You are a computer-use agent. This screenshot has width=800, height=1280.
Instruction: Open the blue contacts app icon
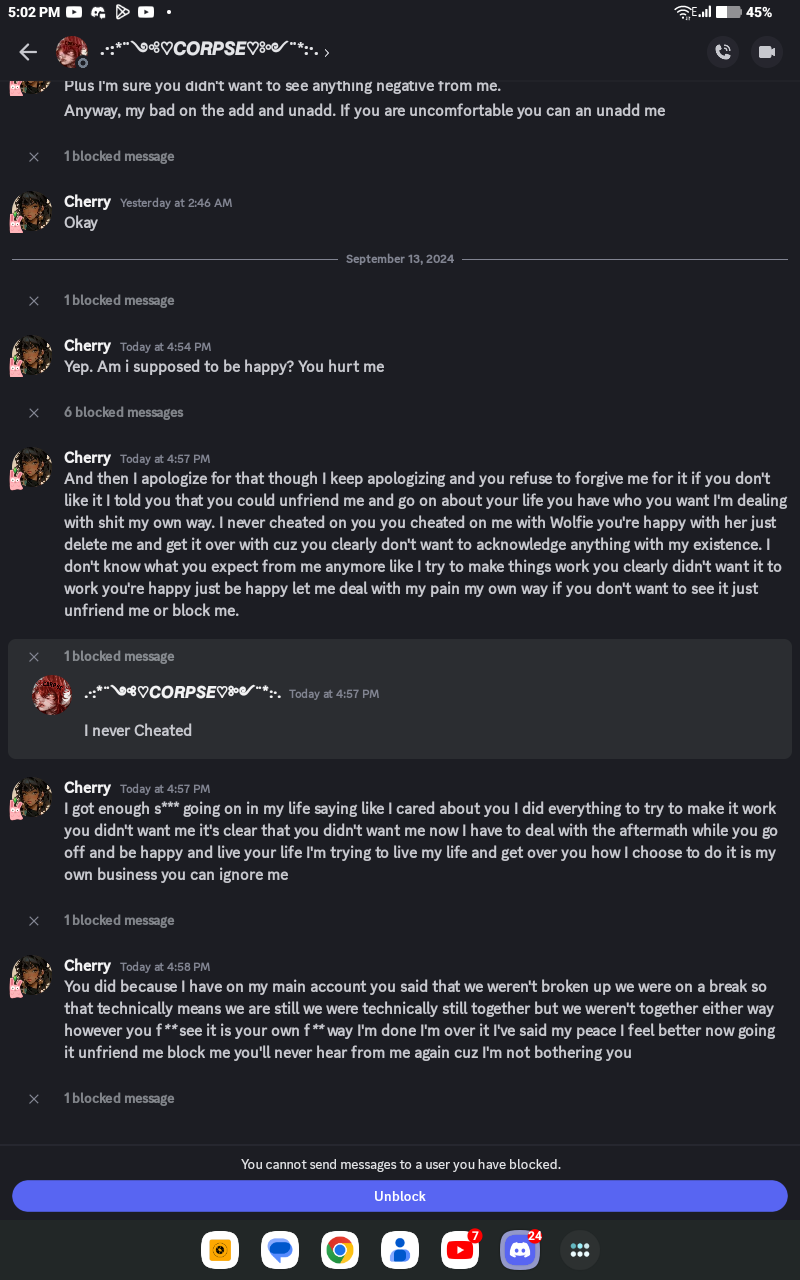[x=400, y=1250]
